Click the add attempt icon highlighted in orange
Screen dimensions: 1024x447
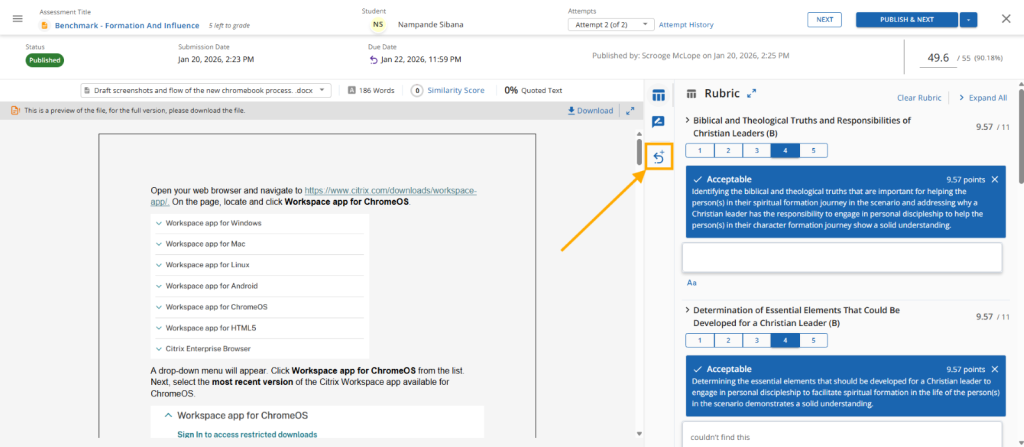pos(659,156)
